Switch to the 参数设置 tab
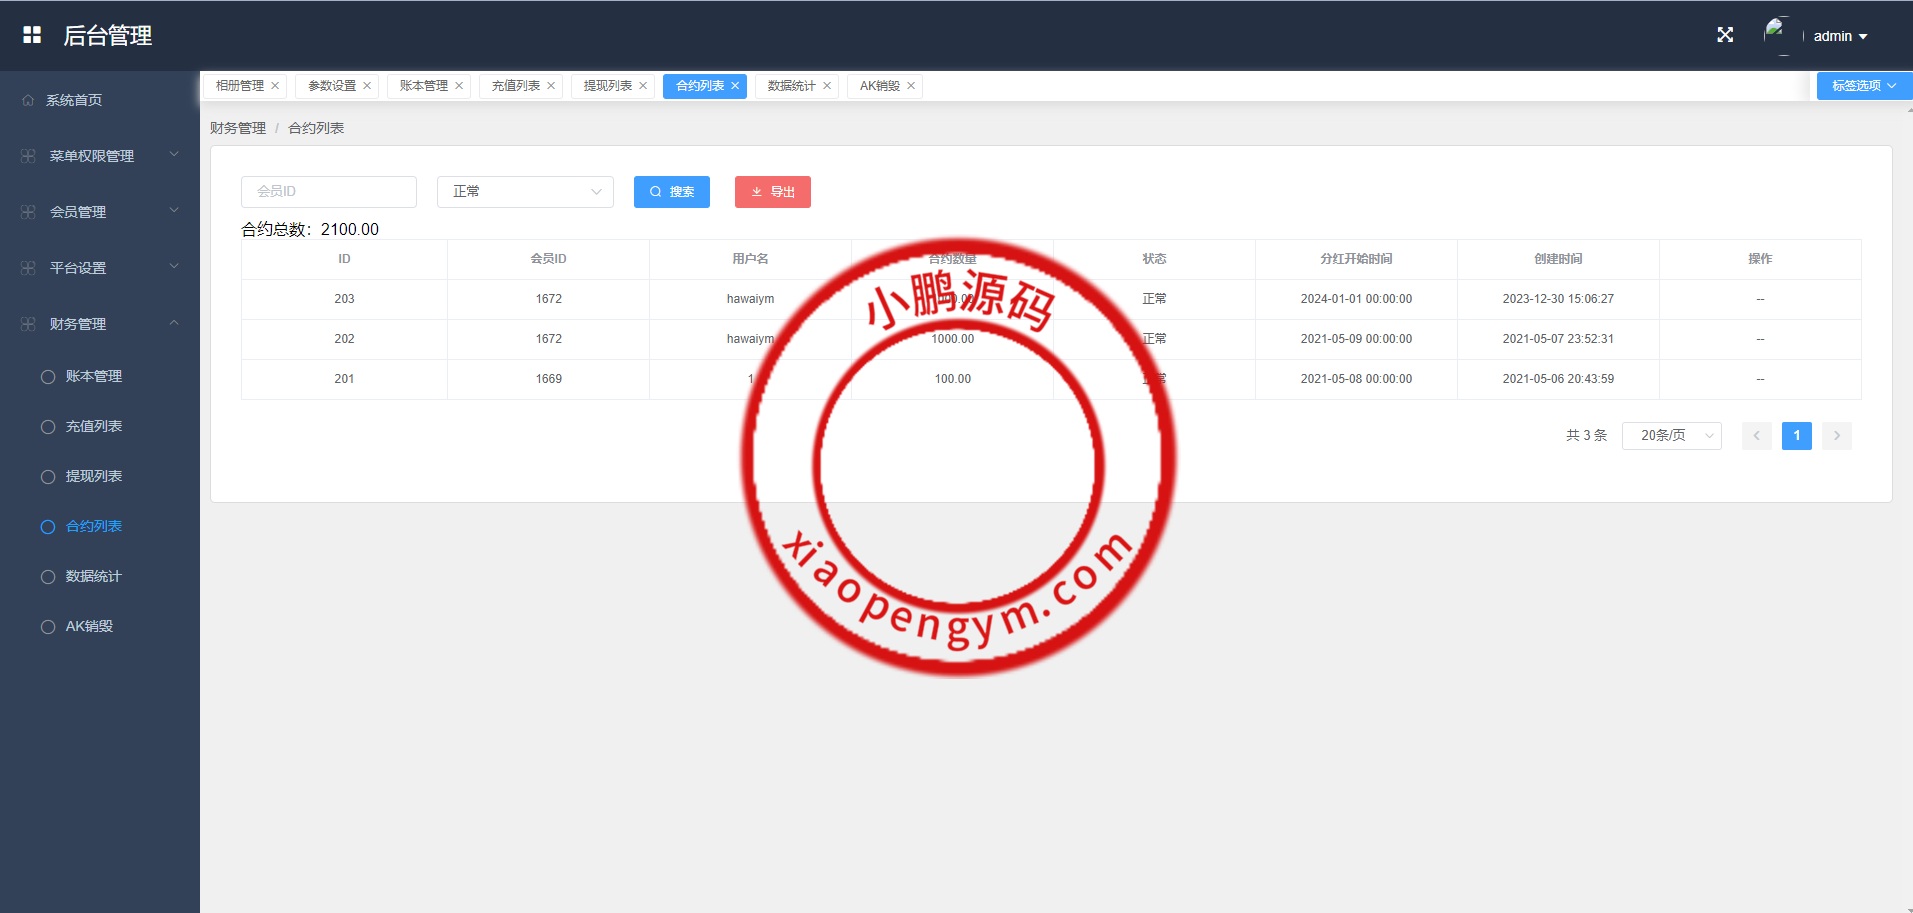The height and width of the screenshot is (913, 1913). coord(331,86)
